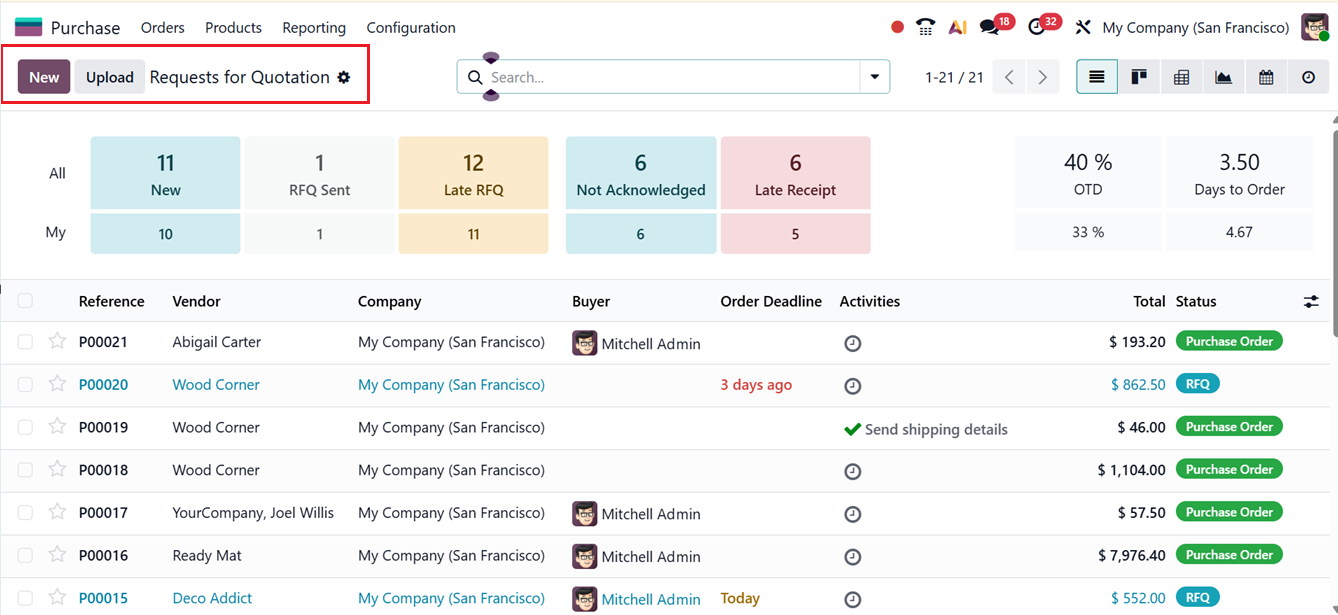Open the Activity view
The width and height of the screenshot is (1338, 615).
click(x=1308, y=76)
